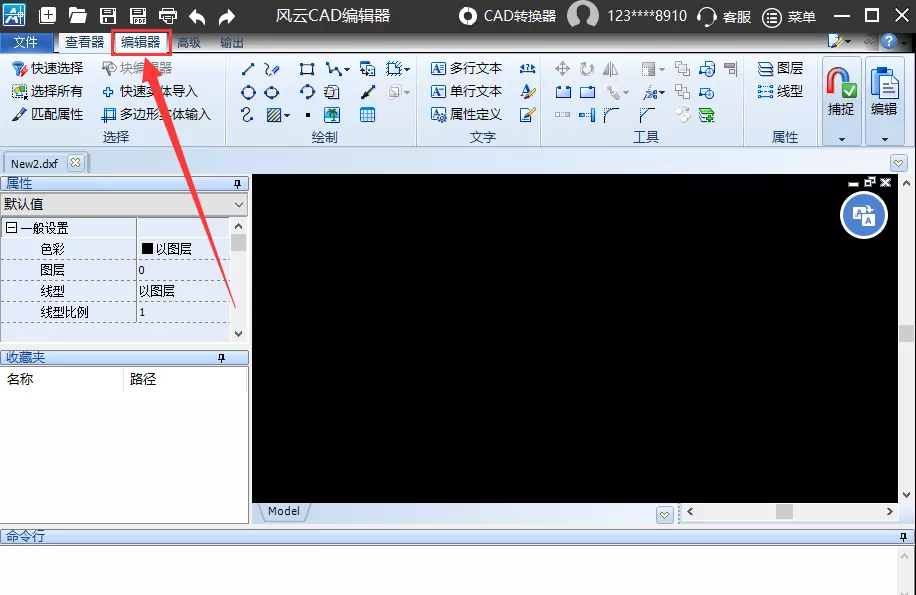The width and height of the screenshot is (916, 595).
Task: Switch to the 输出 tab
Action: pos(232,43)
